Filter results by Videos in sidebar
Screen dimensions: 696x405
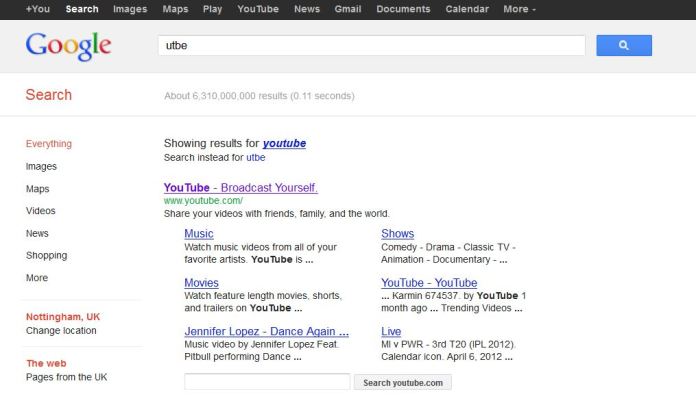point(41,211)
